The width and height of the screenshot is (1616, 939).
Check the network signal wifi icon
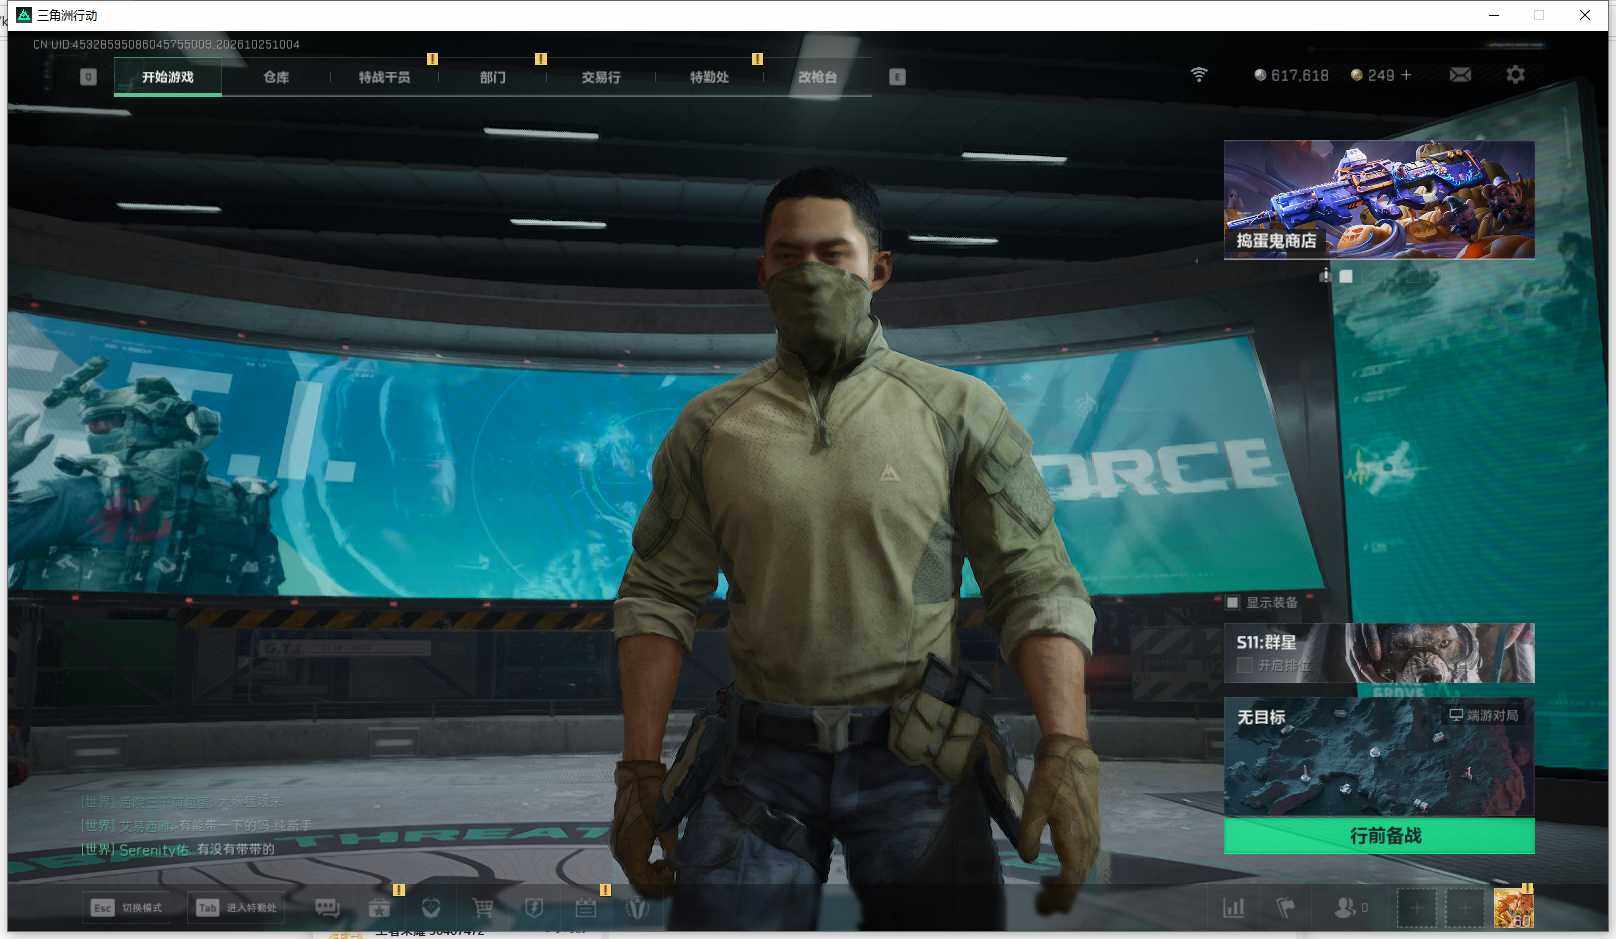click(x=1199, y=75)
